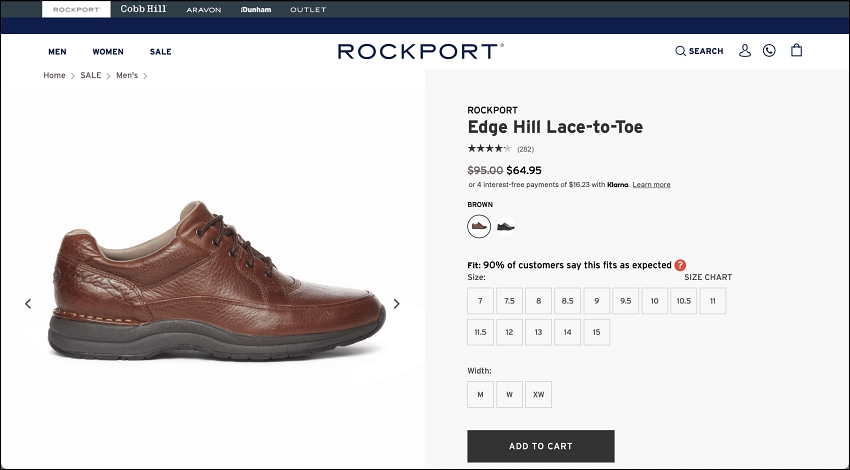This screenshot has width=850, height=470.
Task: Click the Rockport logo in header
Action: coord(421,51)
